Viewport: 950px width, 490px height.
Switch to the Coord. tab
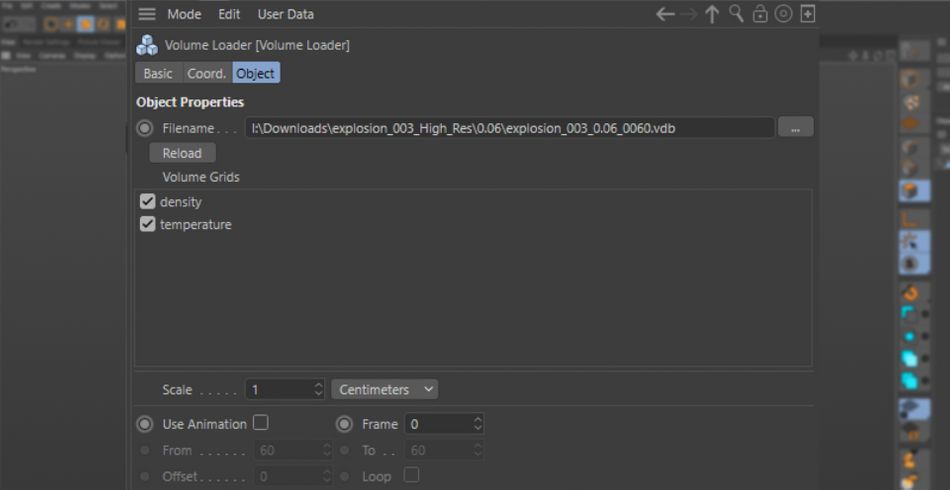(207, 73)
